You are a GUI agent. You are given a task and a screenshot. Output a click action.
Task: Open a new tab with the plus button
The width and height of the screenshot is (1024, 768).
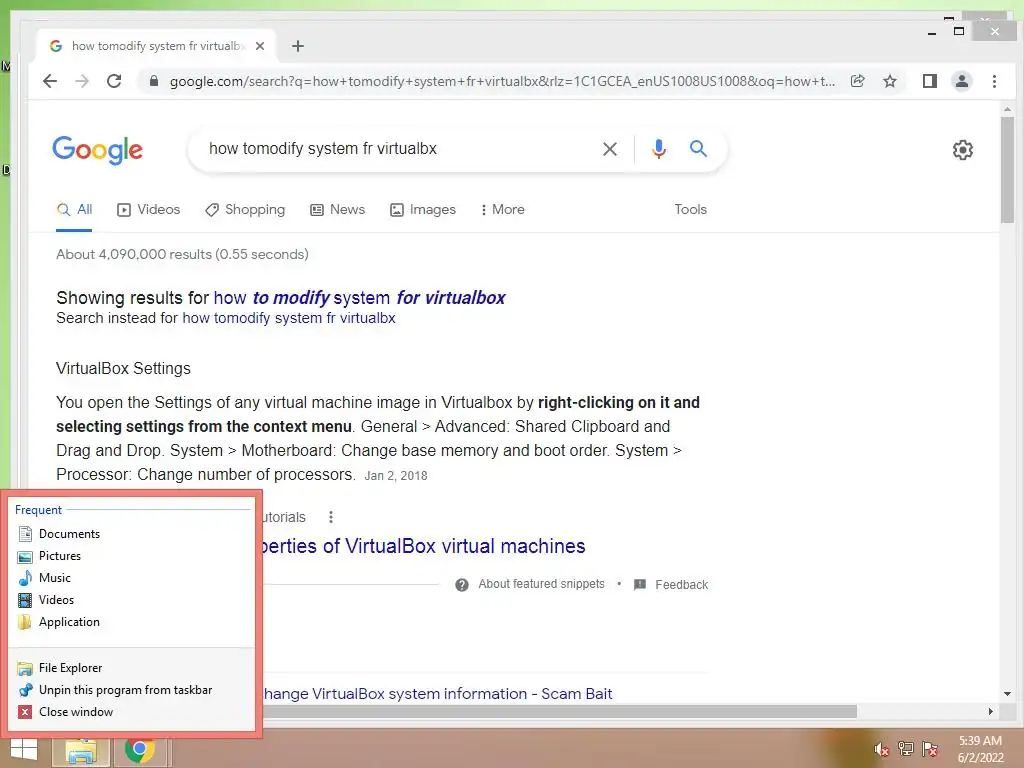click(x=298, y=46)
